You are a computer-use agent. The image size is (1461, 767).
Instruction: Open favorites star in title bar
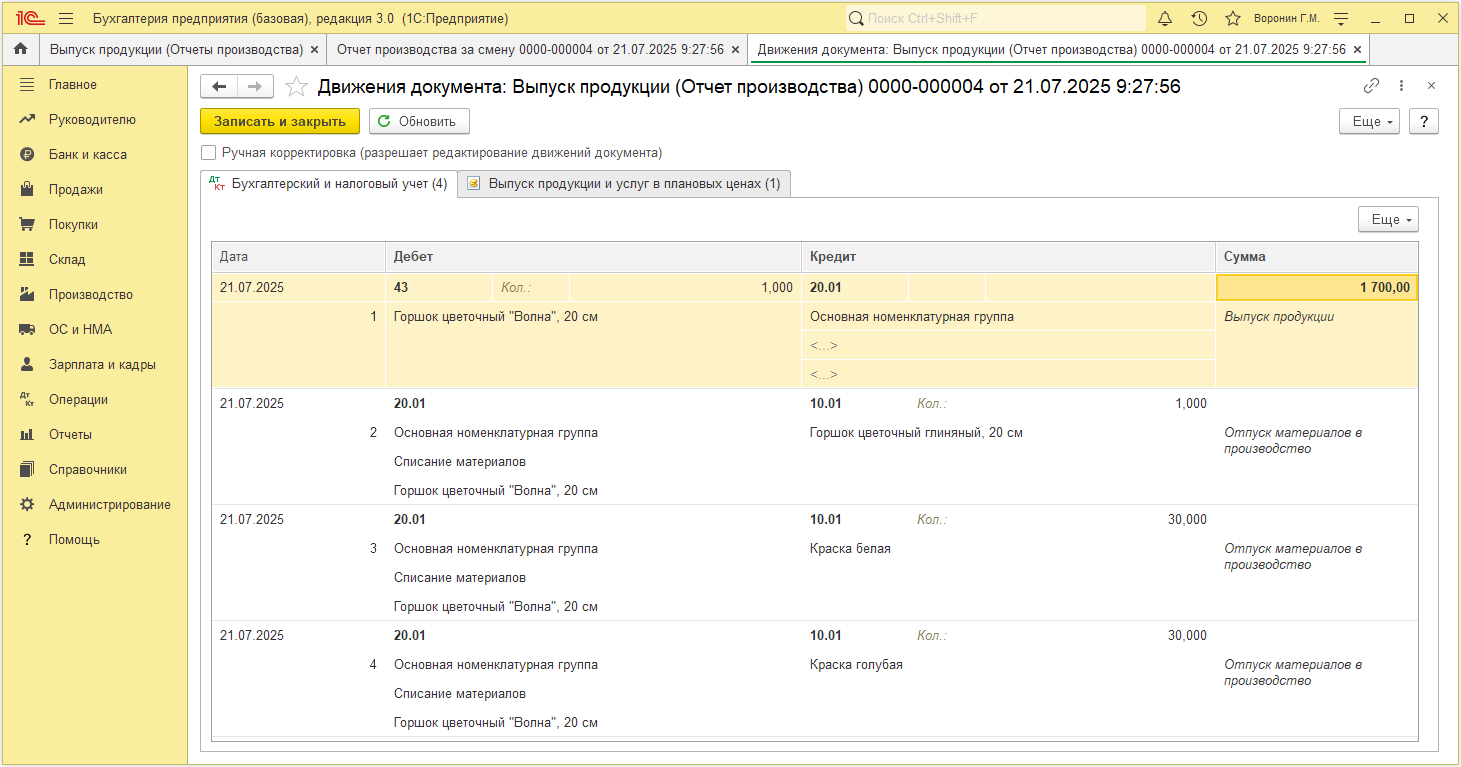[1233, 19]
